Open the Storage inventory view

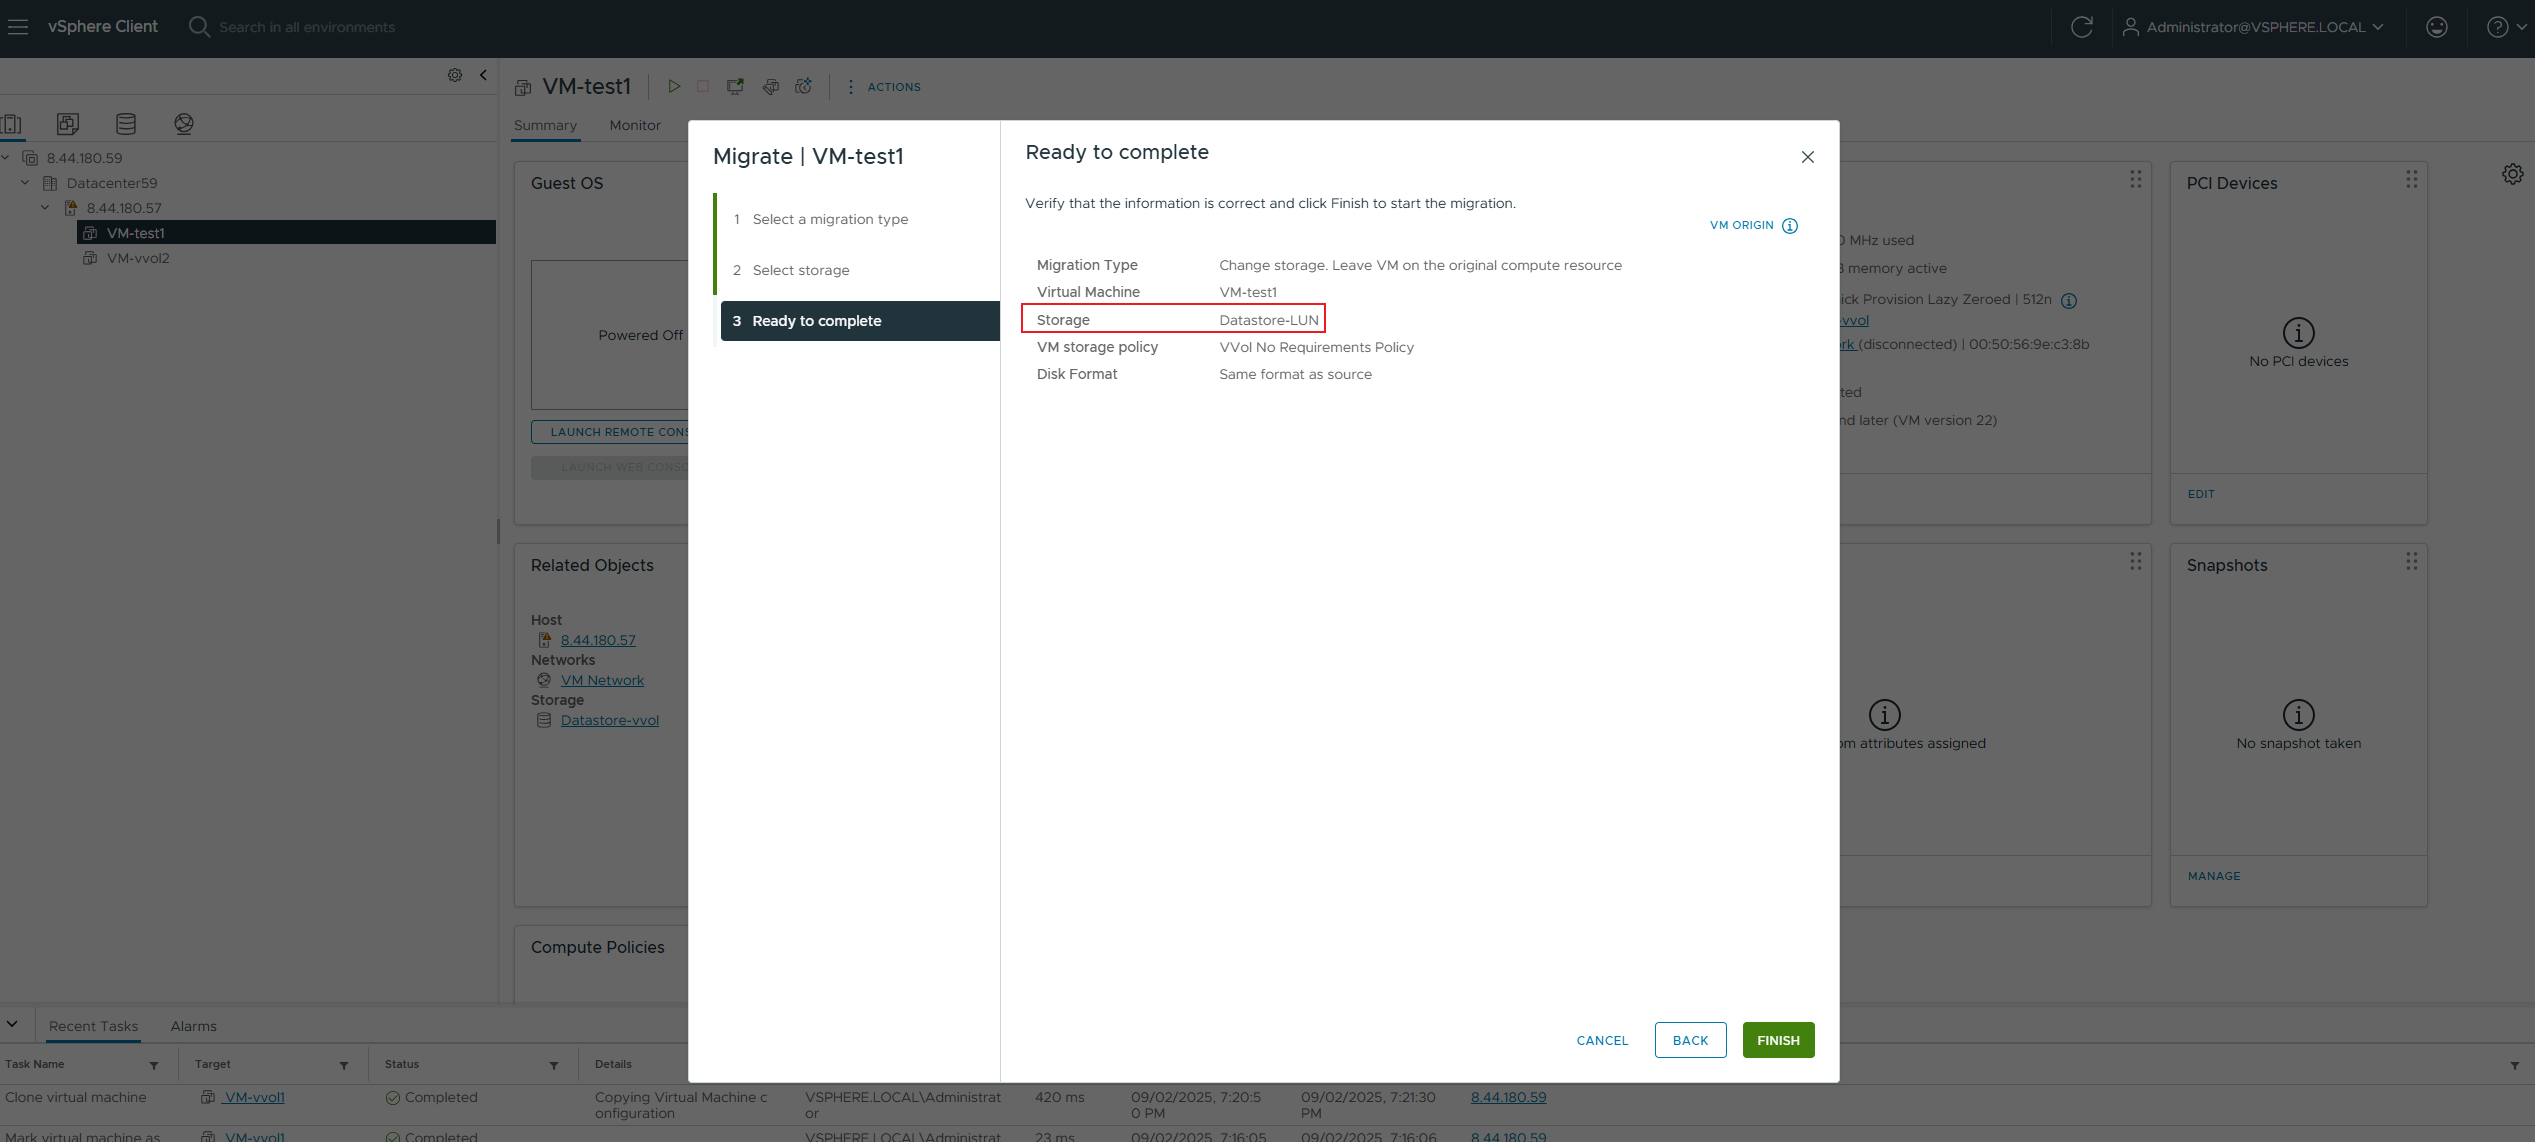126,124
